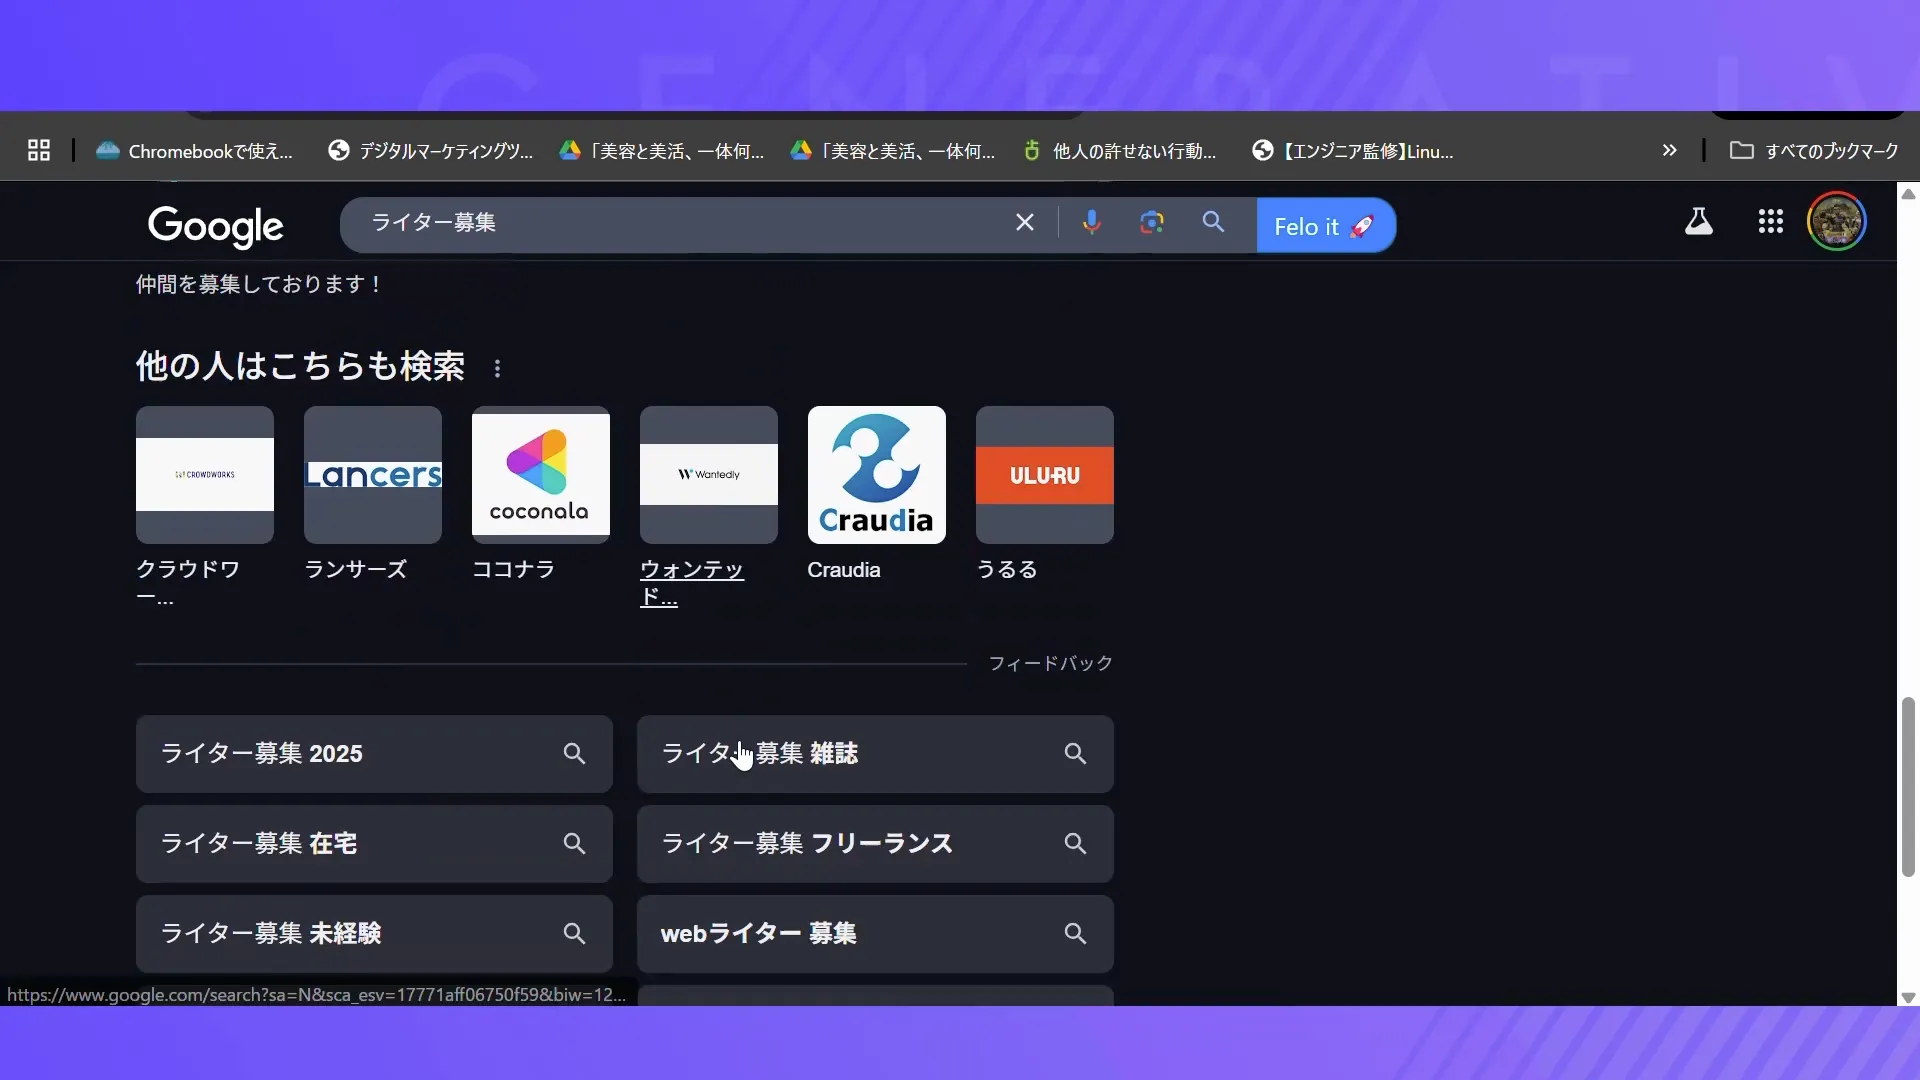Open the Google apps grid
Image resolution: width=1920 pixels, height=1080 pixels.
click(1770, 222)
